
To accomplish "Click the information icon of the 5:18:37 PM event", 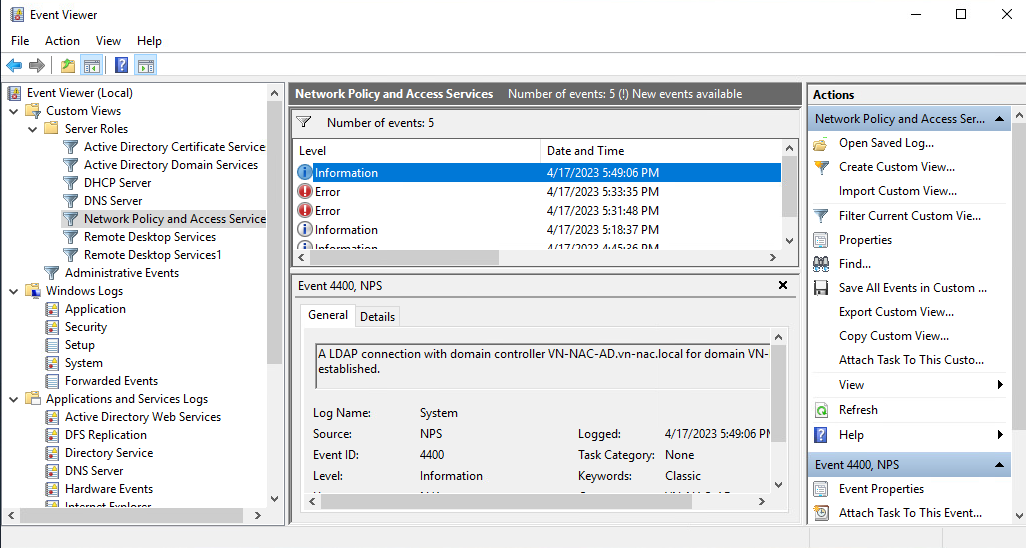I will [304, 230].
